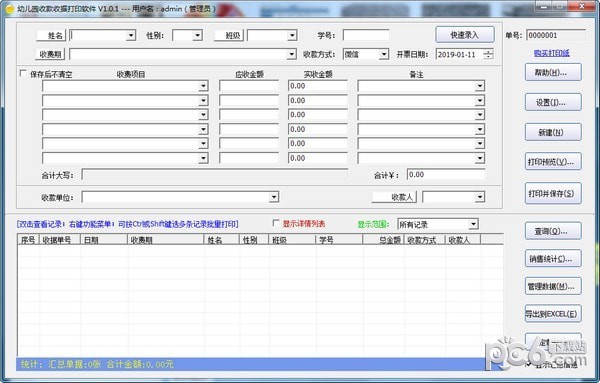Viewport: 600px width, 383px height.
Task: Open the 购买打印纸 link
Action: (x=551, y=53)
